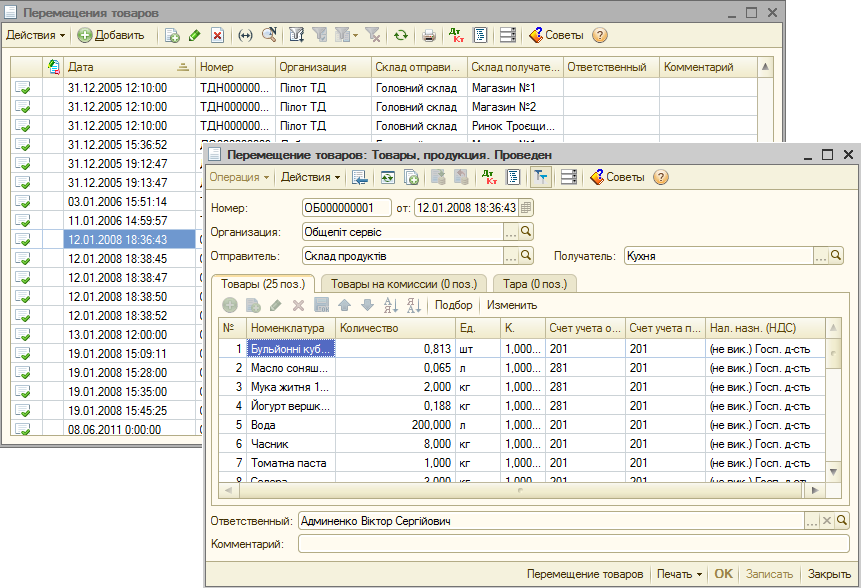
Task: Open search by number magnifier icon
Action: click(269, 35)
